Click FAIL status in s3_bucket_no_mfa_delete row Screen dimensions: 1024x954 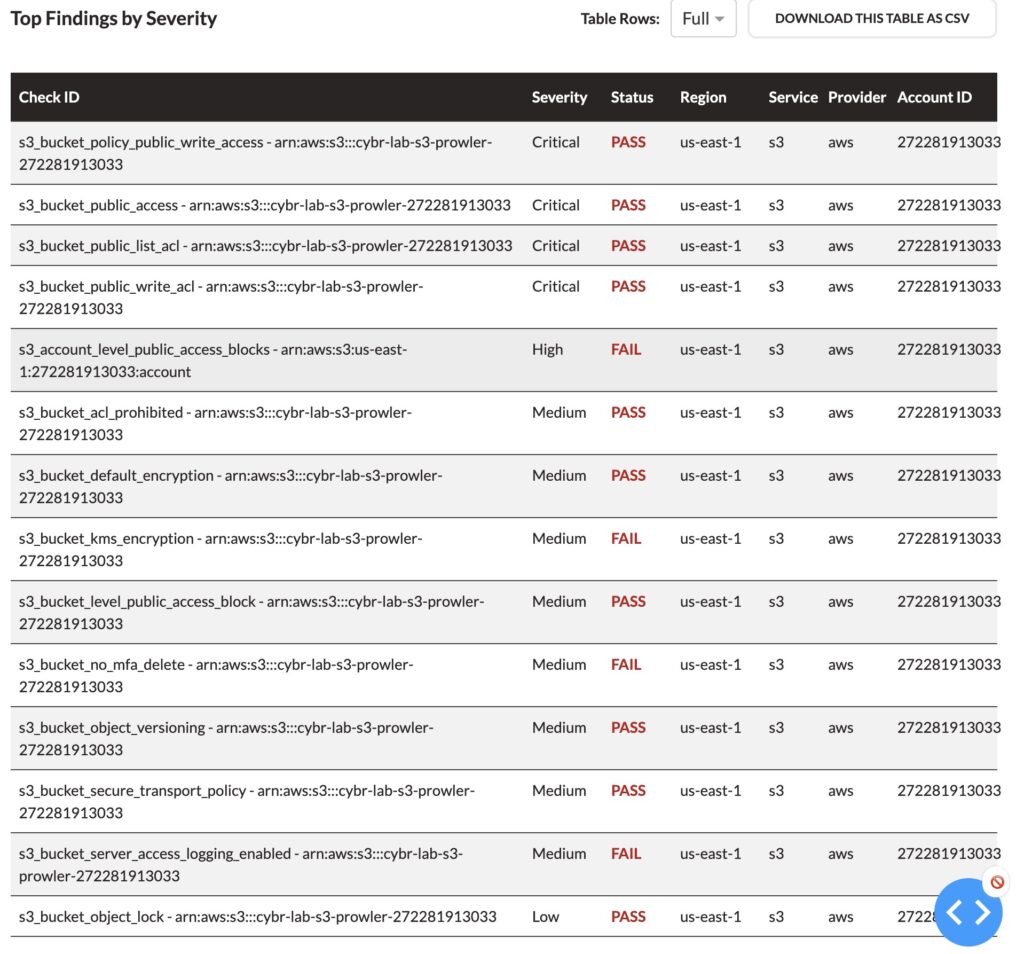(x=626, y=664)
